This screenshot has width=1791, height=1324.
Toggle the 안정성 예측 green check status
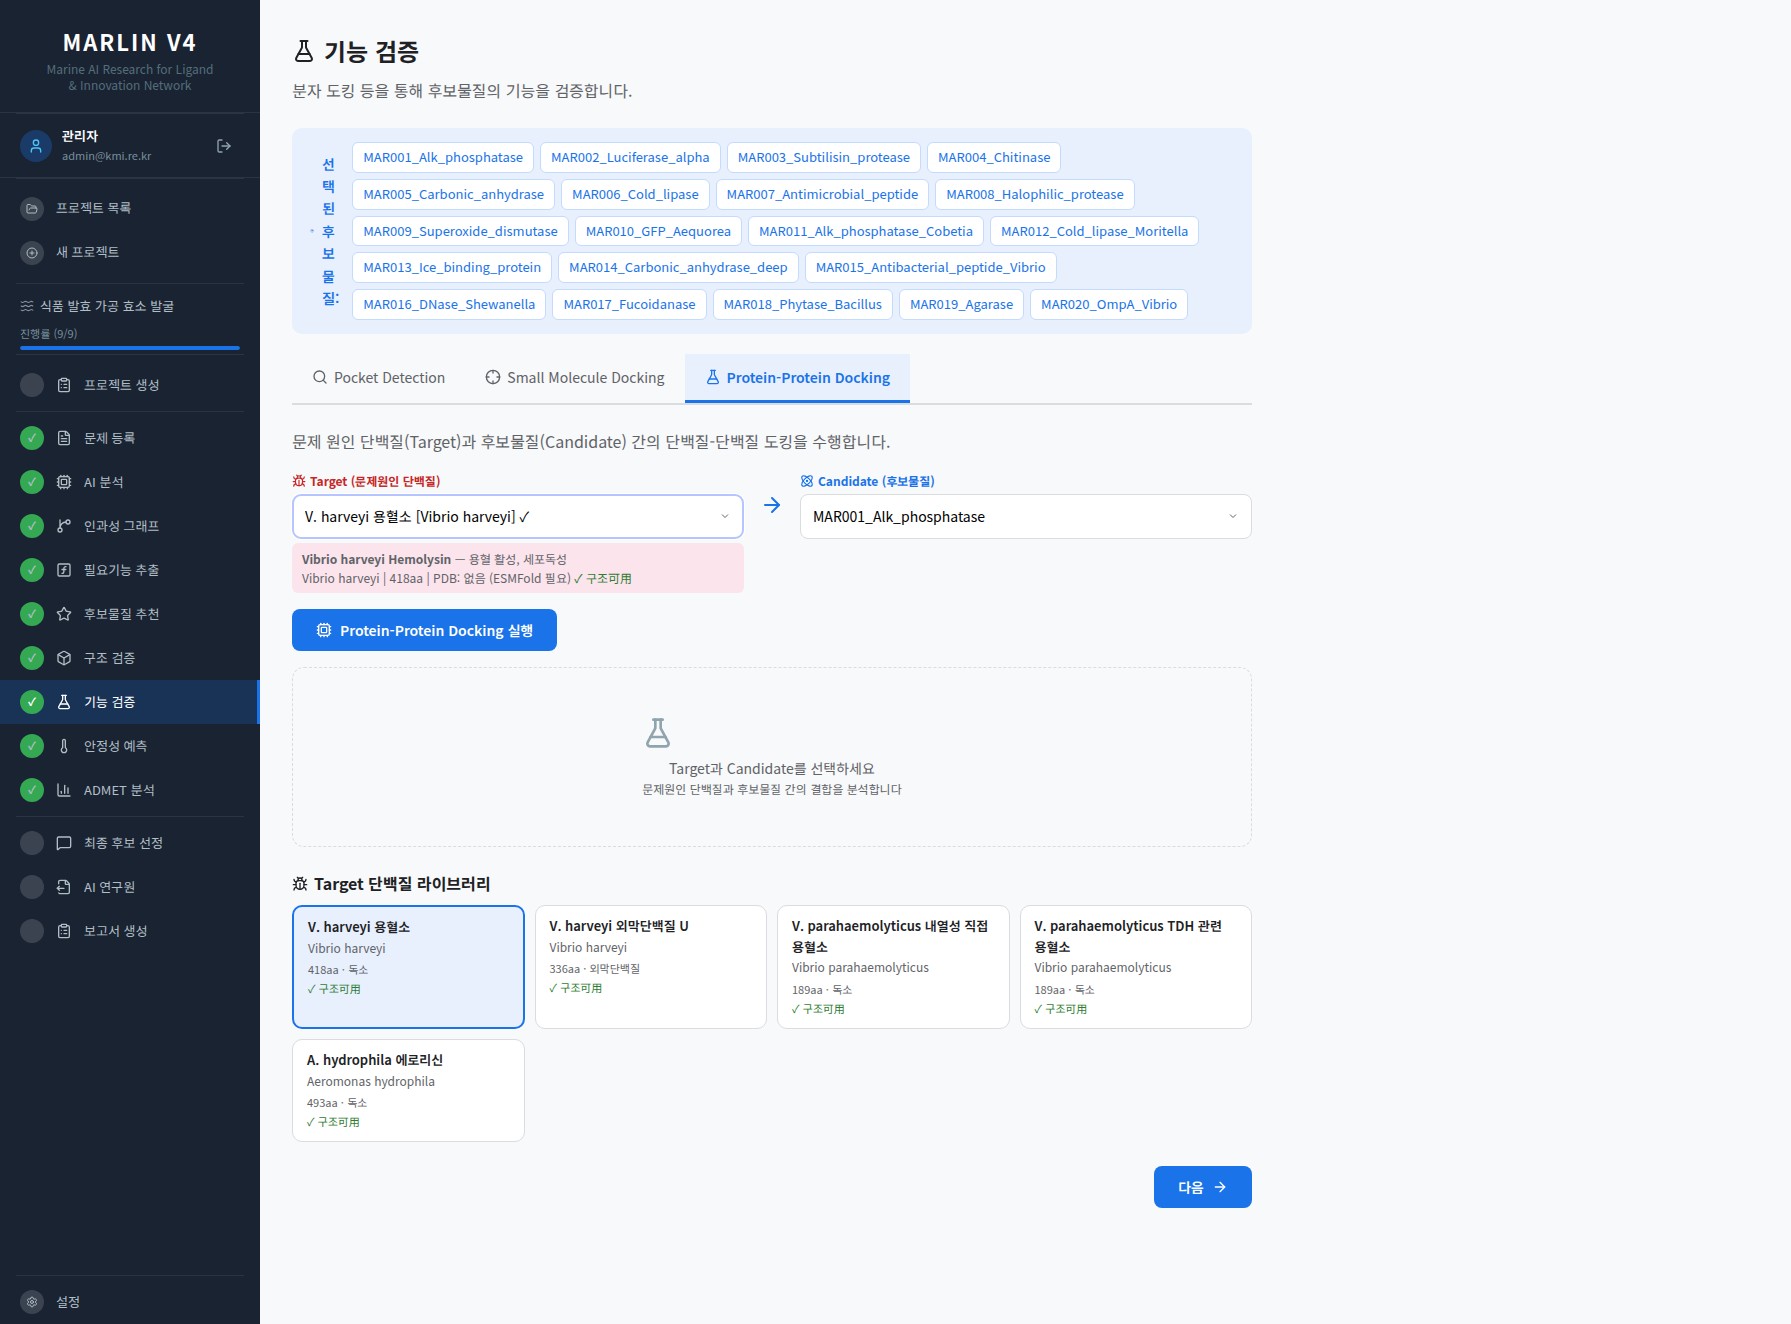tap(32, 746)
